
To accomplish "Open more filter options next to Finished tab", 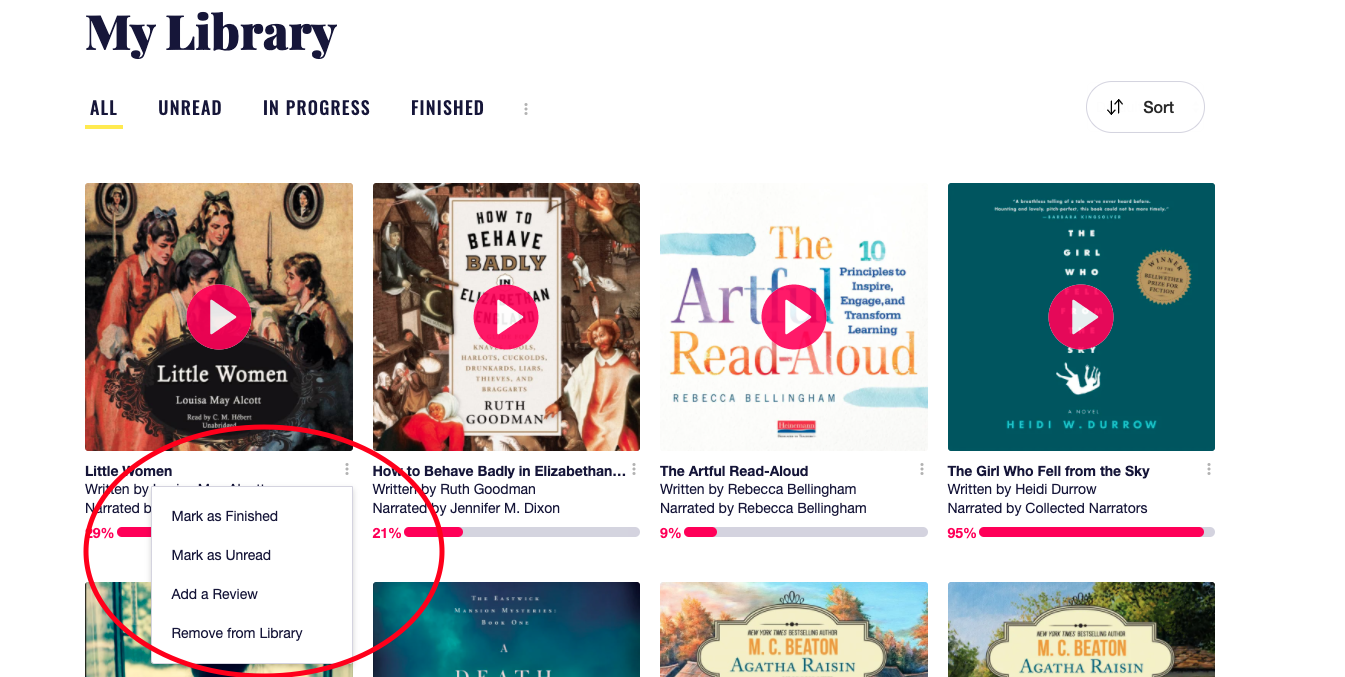I will (x=526, y=108).
